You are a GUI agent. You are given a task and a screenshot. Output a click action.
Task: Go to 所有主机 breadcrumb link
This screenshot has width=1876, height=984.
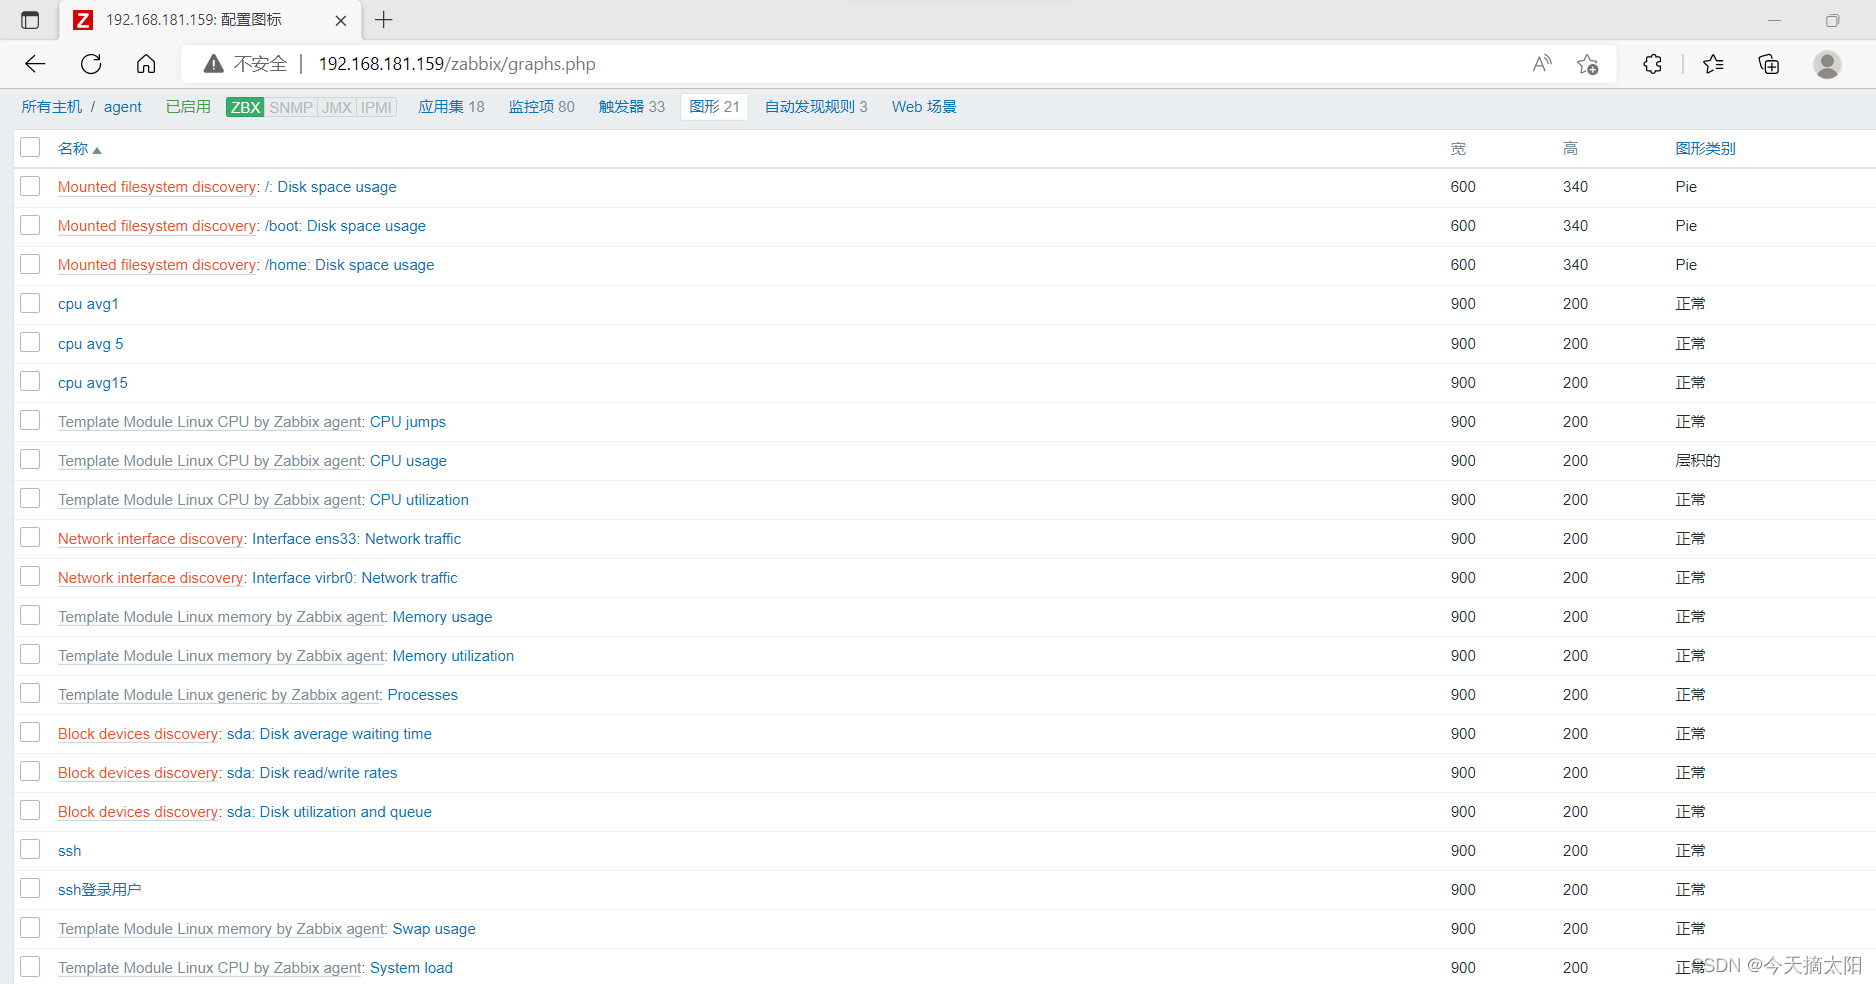tap(52, 107)
